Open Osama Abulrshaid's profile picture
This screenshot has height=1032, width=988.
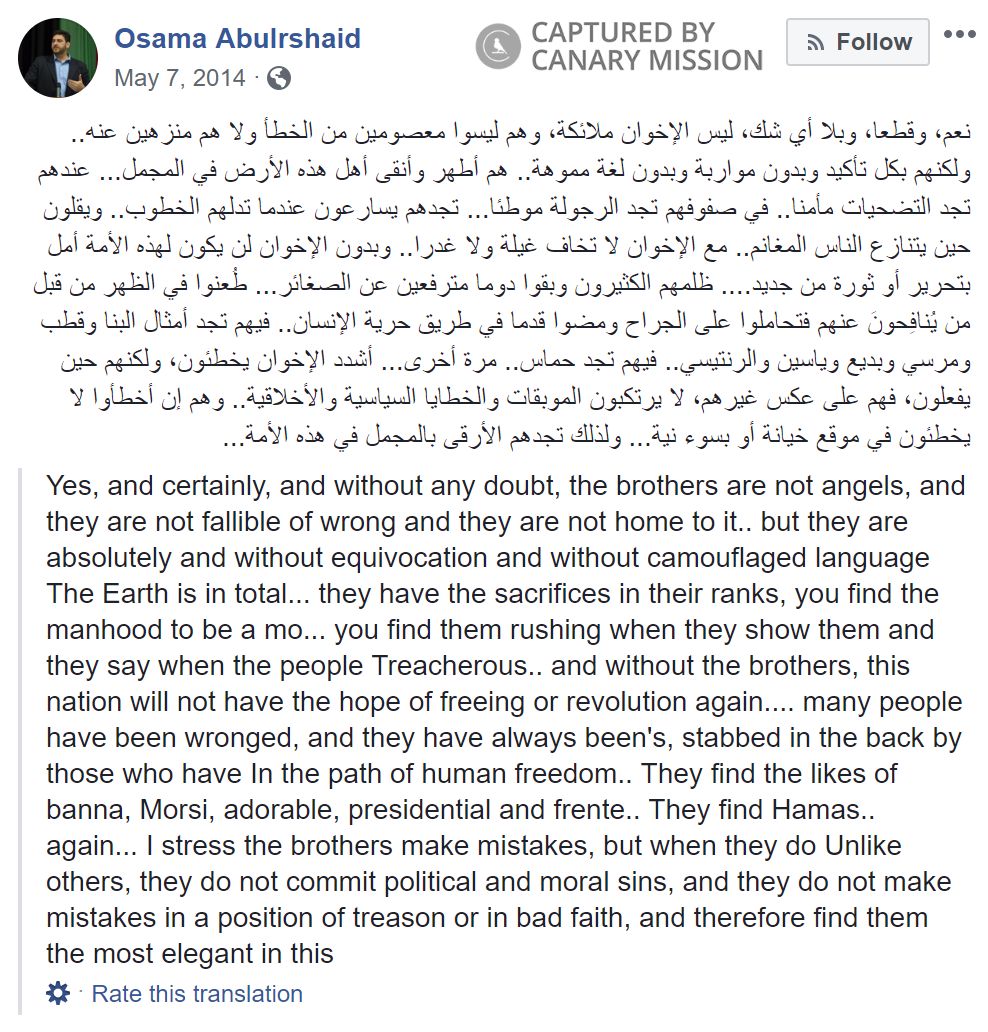(x=58, y=58)
